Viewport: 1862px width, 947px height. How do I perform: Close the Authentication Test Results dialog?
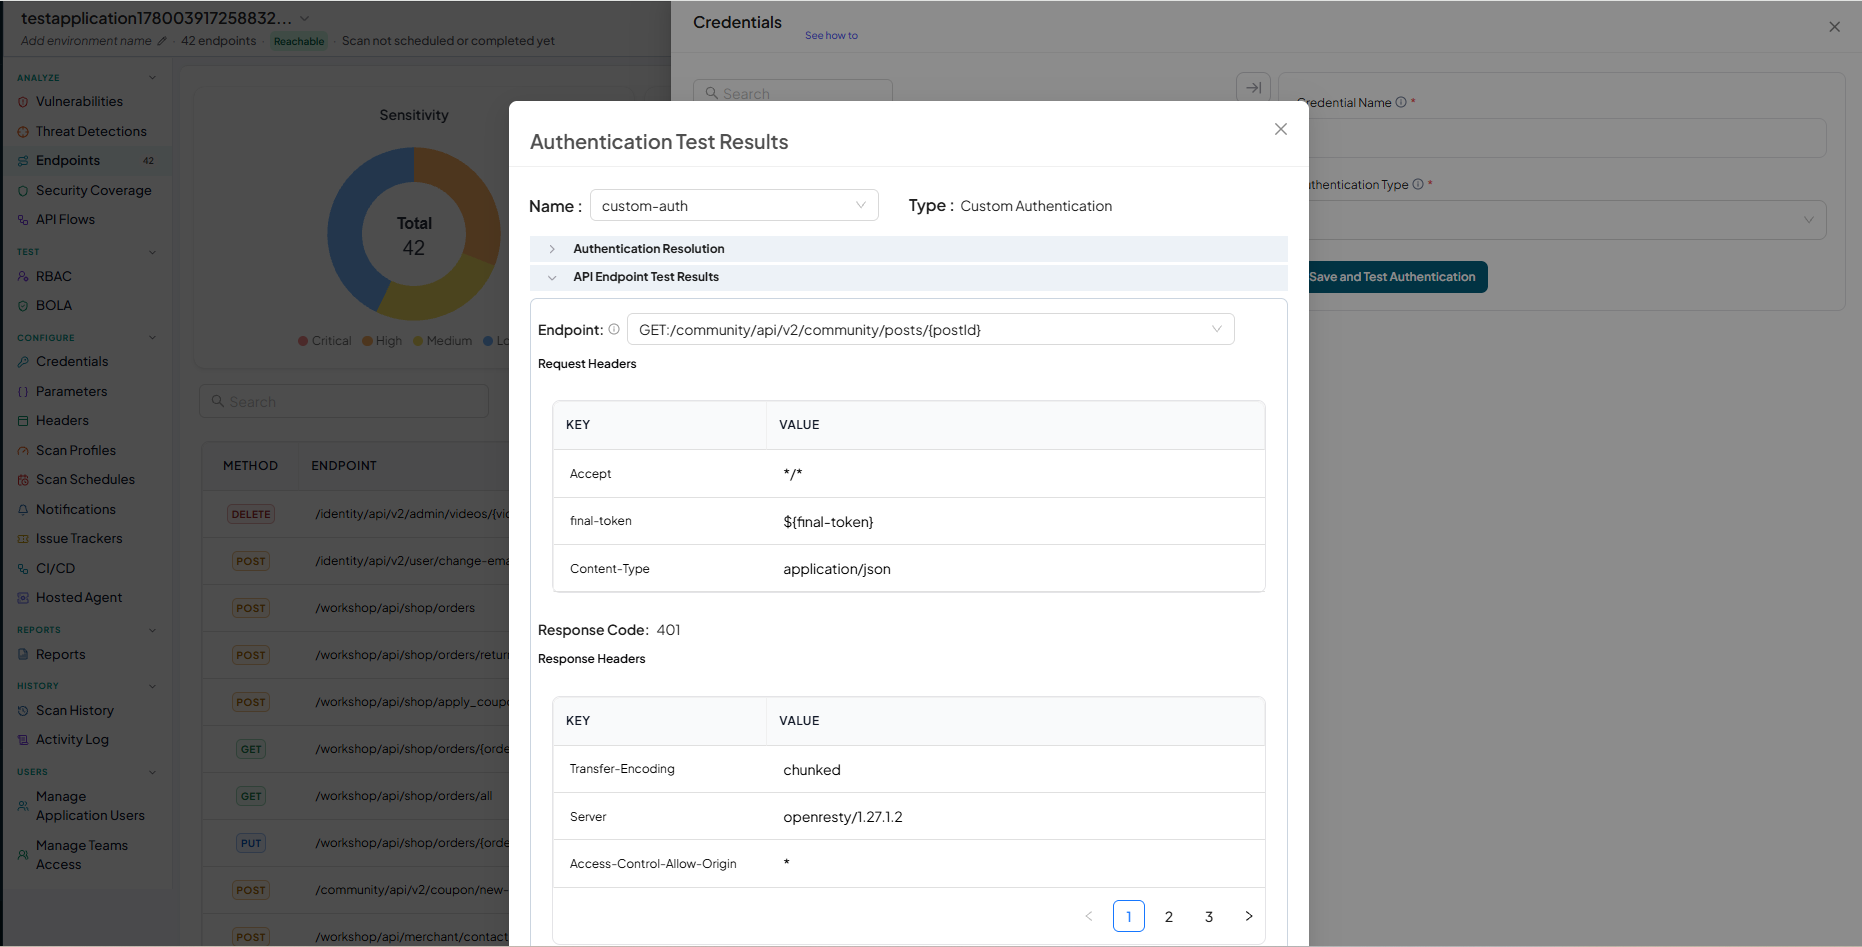pyautogui.click(x=1281, y=129)
